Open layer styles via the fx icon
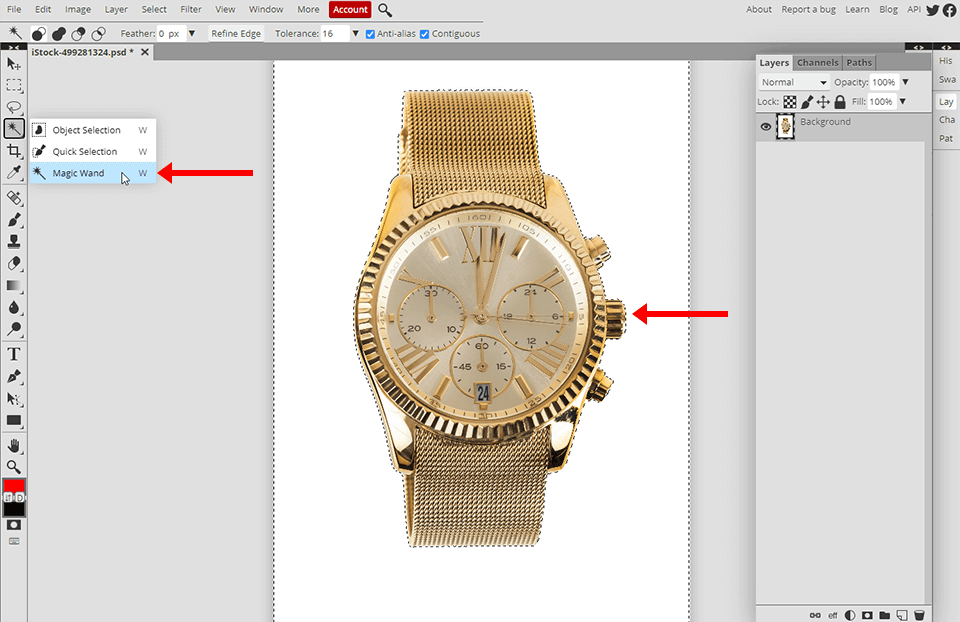 click(x=831, y=615)
